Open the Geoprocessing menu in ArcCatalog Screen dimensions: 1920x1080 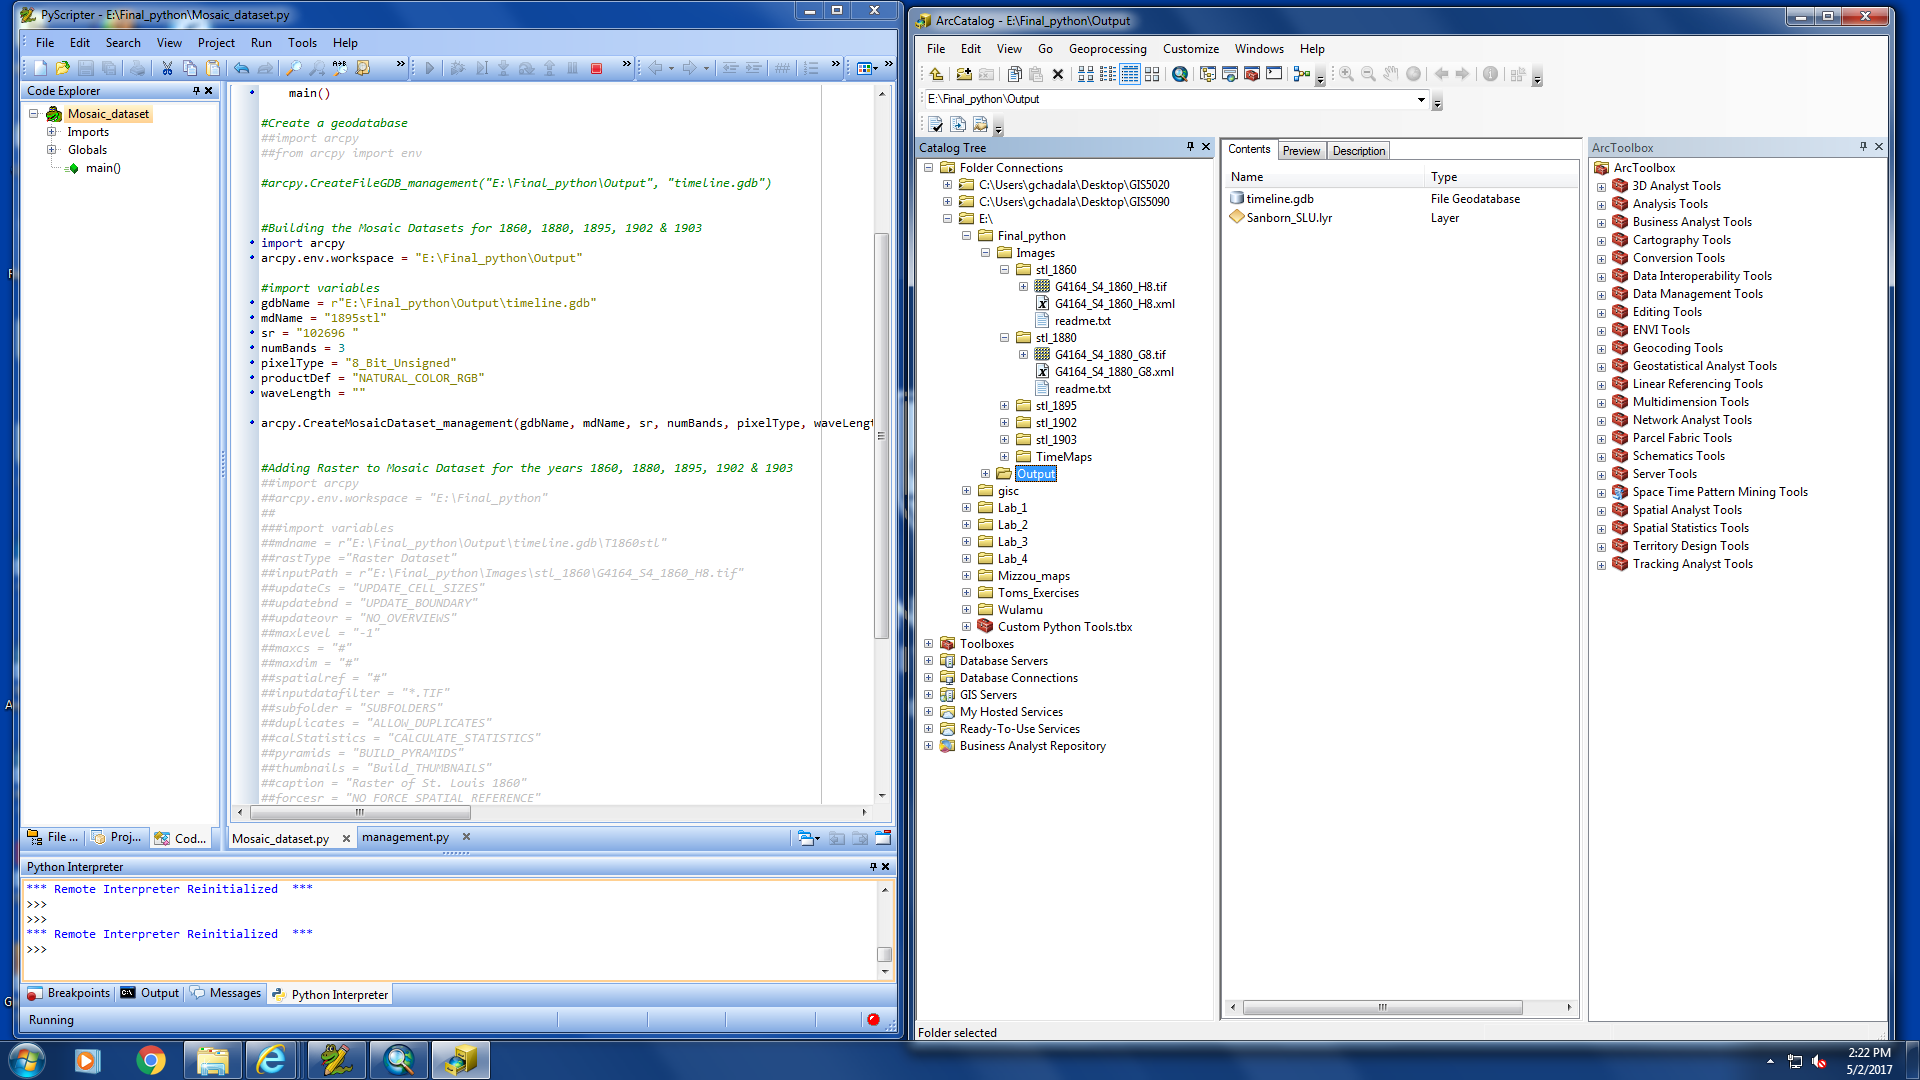click(1108, 49)
